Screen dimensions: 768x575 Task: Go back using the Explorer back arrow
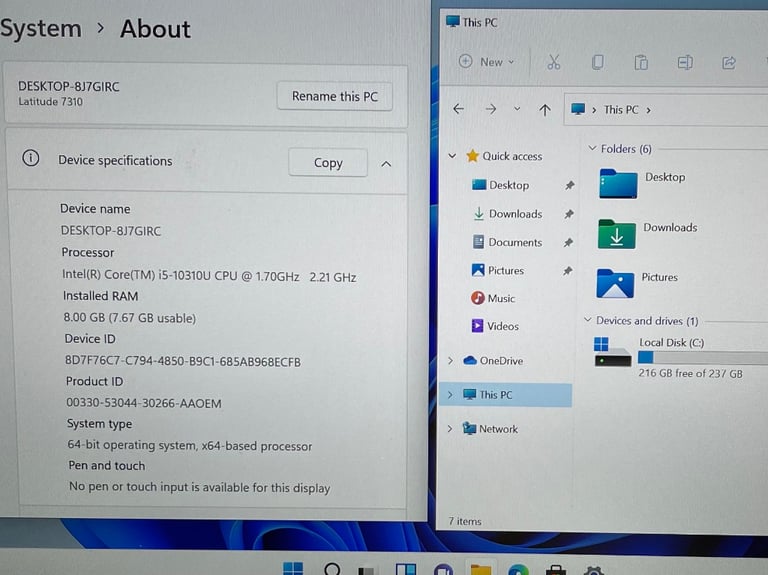point(458,109)
